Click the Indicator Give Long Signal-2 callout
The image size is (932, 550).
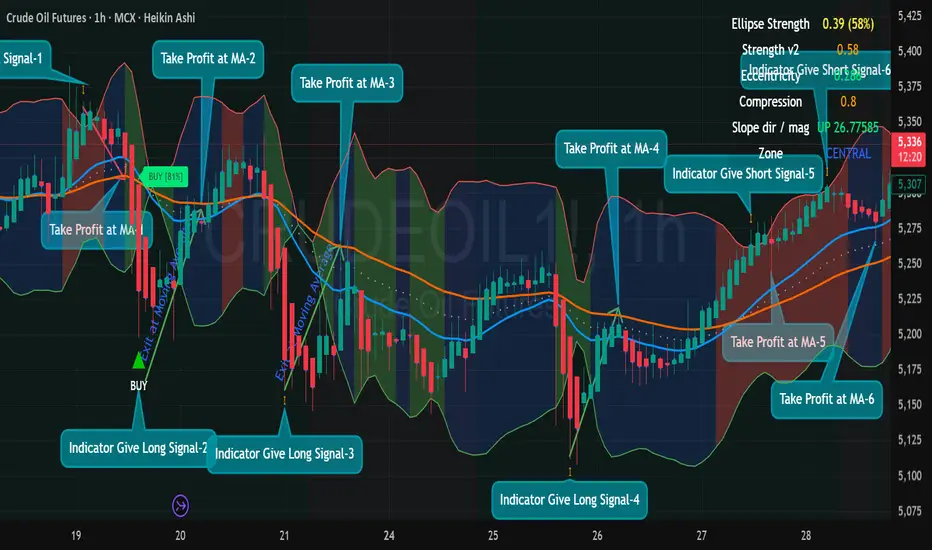point(138,448)
